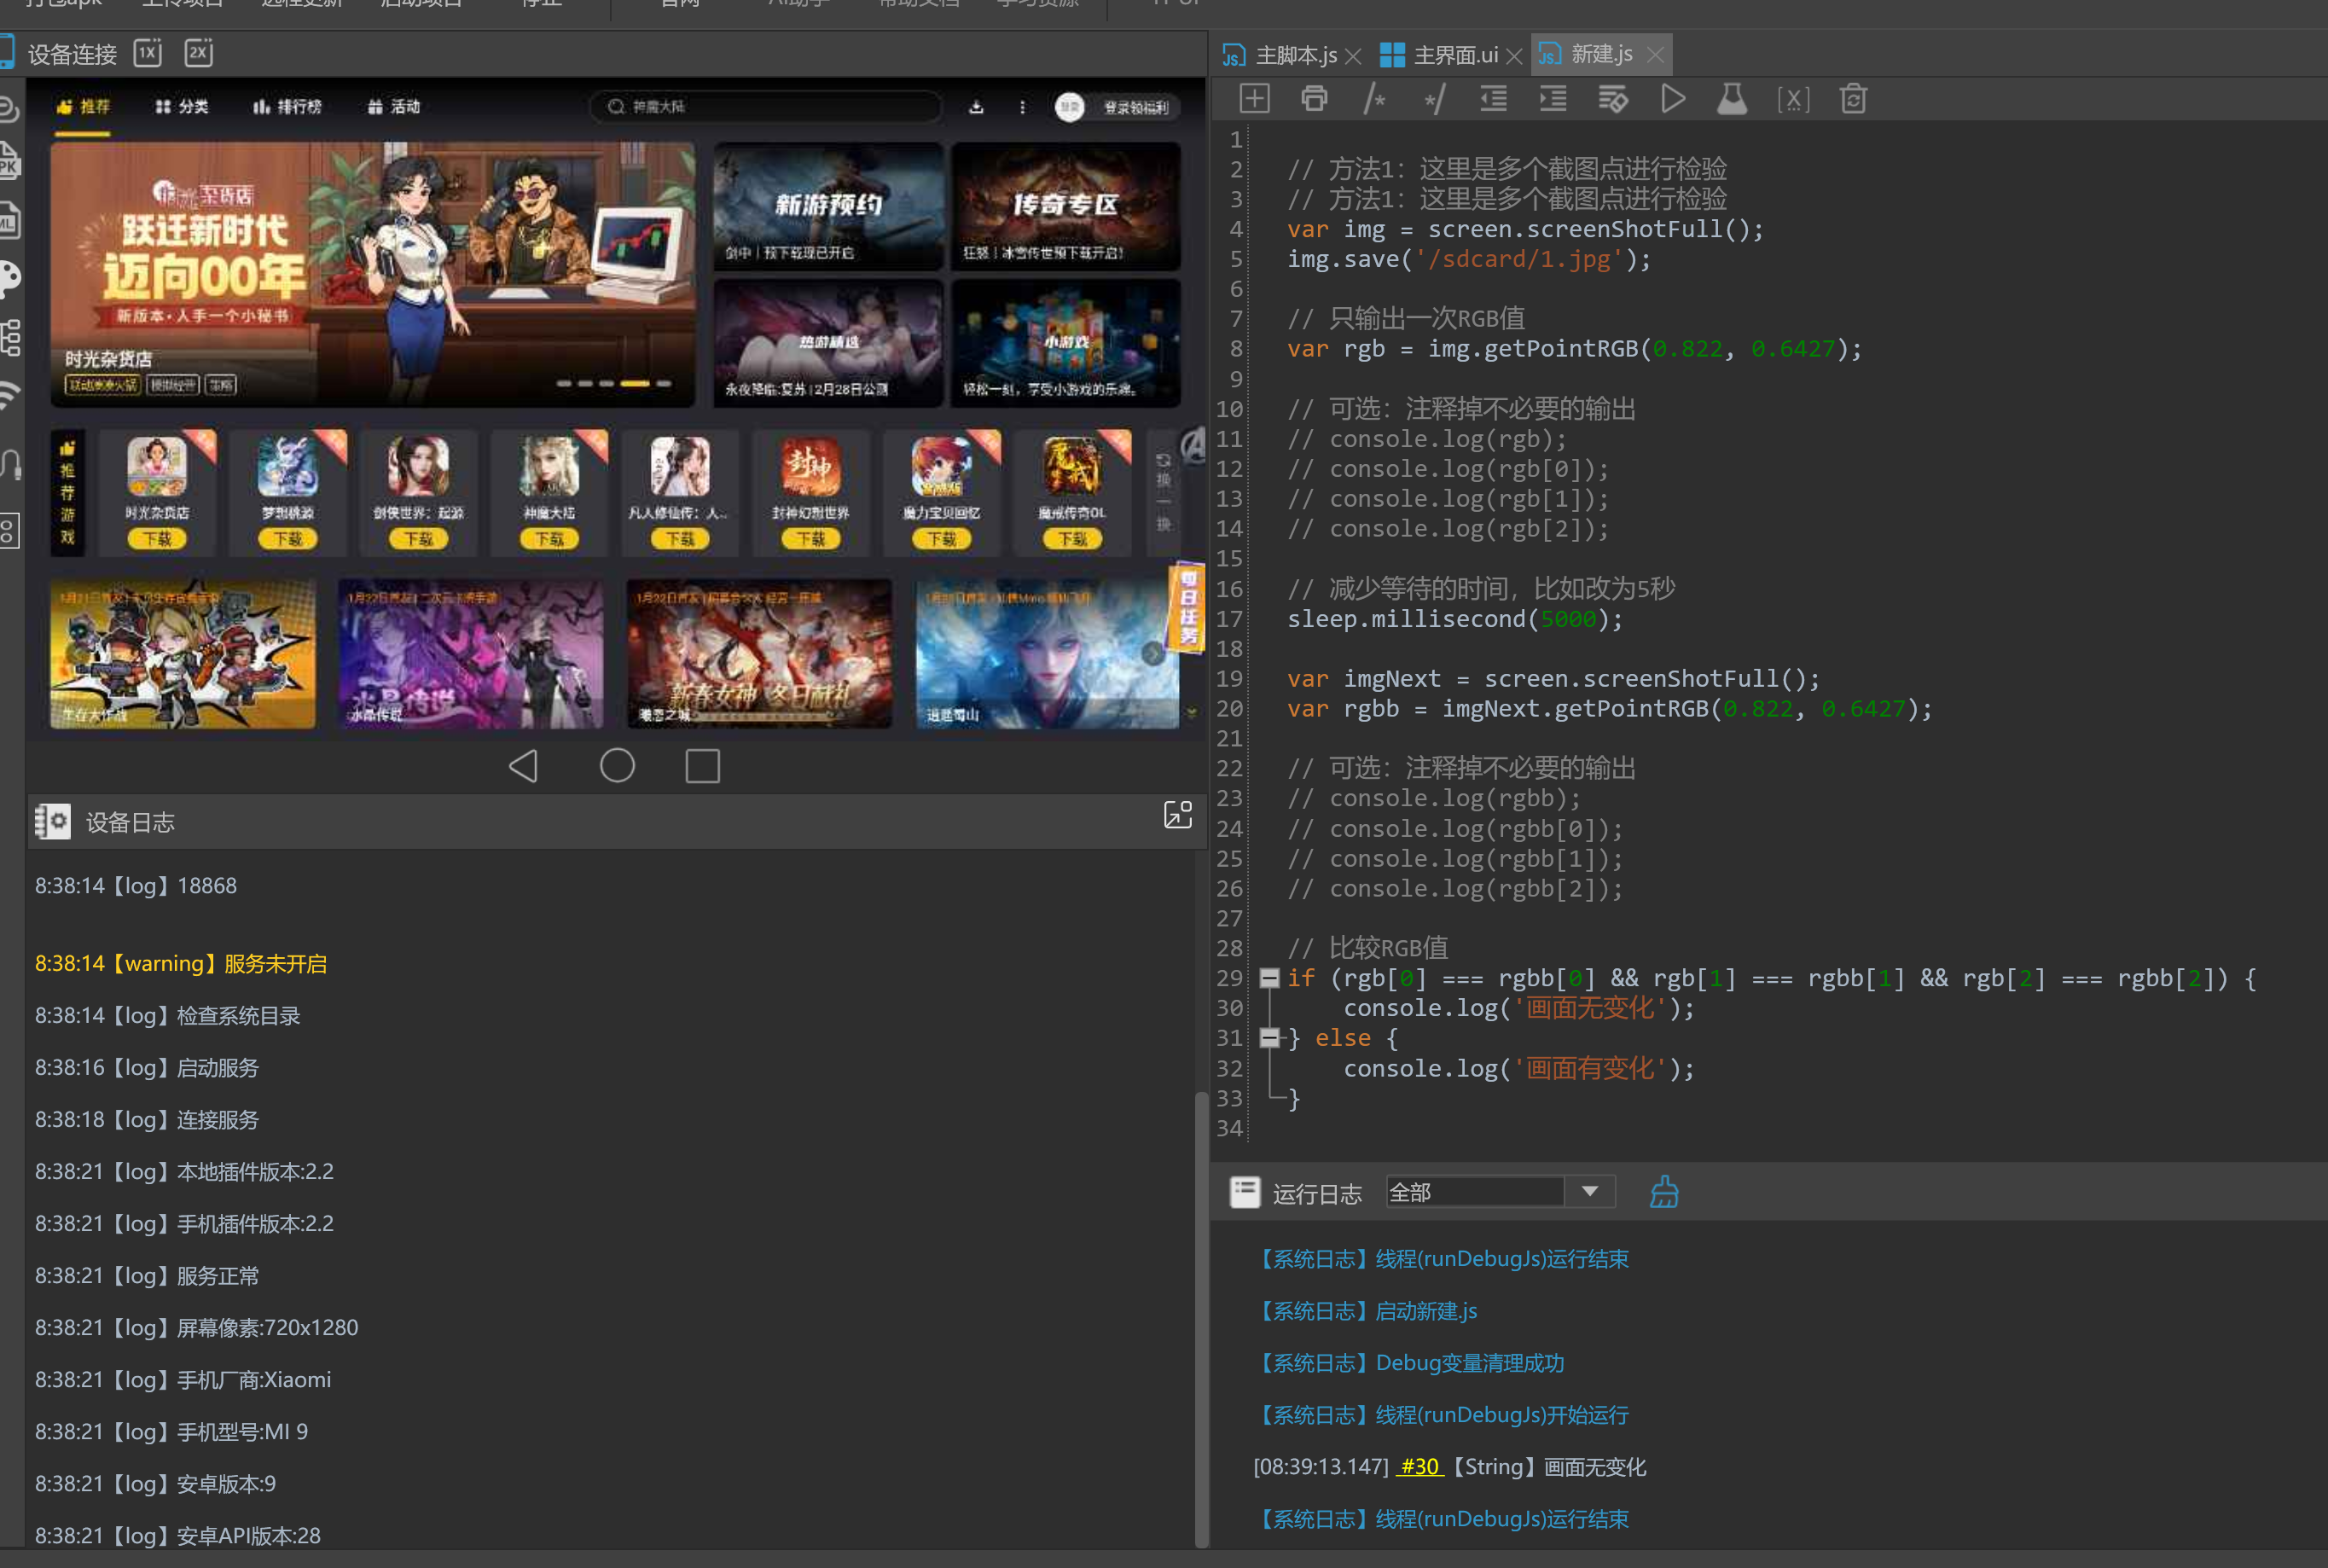The width and height of the screenshot is (2328, 1568).
Task: Open the 新游预约 thumbnail card
Action: coord(828,206)
